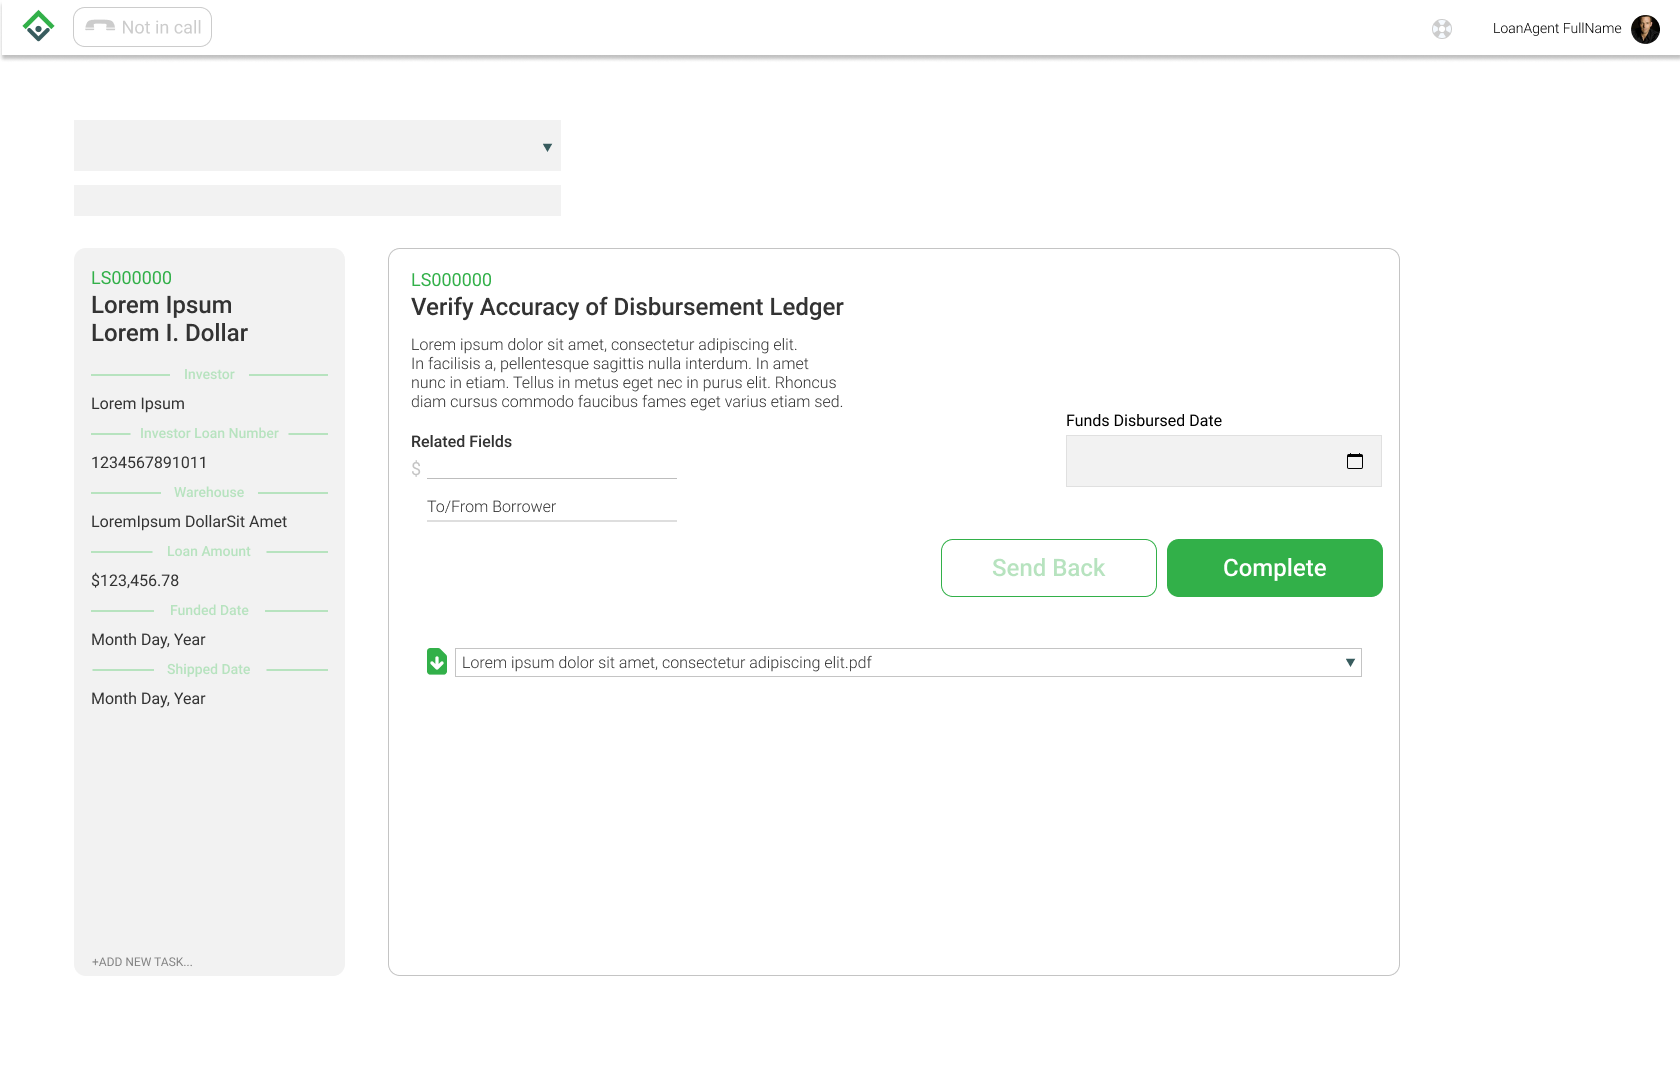Click the dollar amount input field
The height and width of the screenshot is (1080, 1680).
point(551,467)
